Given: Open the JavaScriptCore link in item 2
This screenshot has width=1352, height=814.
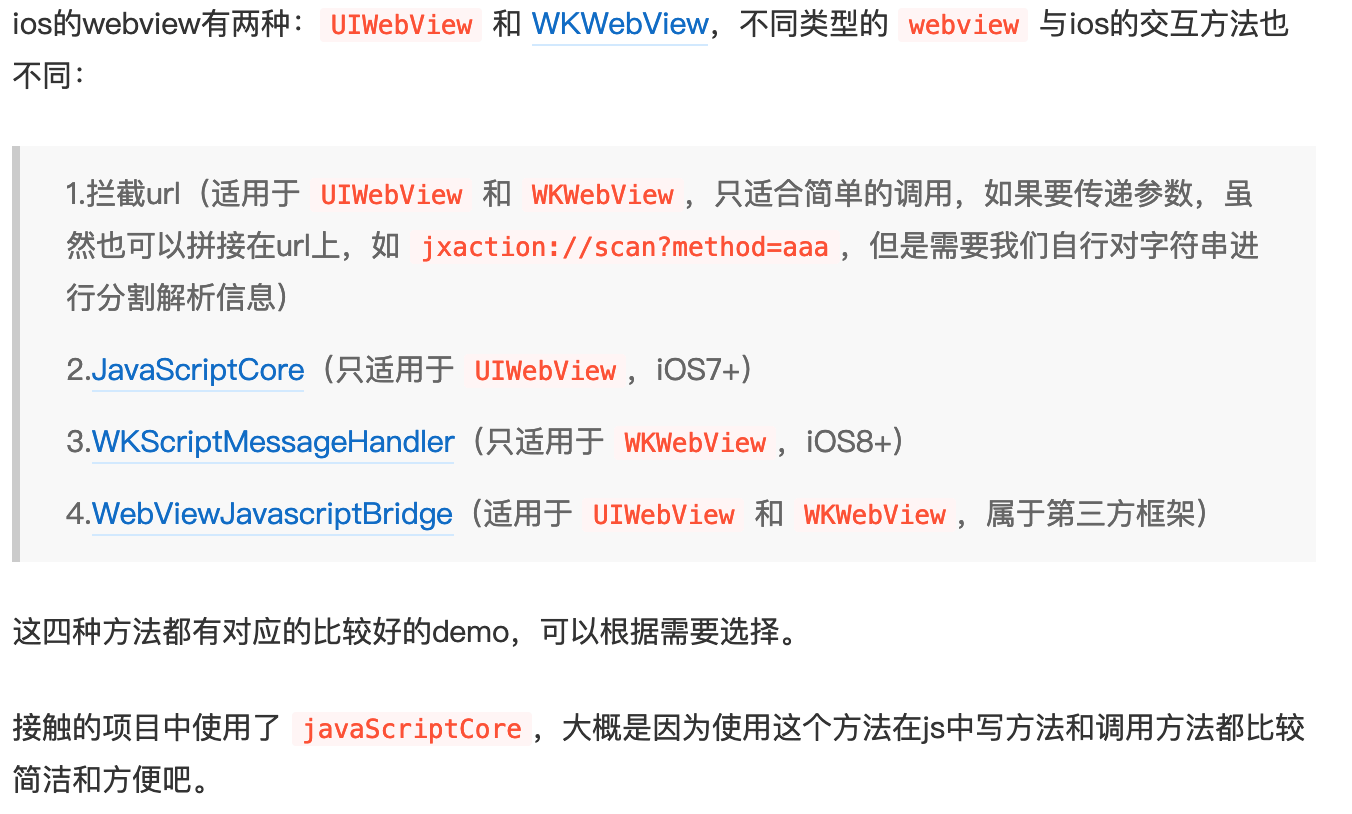Looking at the screenshot, I should click(x=198, y=371).
